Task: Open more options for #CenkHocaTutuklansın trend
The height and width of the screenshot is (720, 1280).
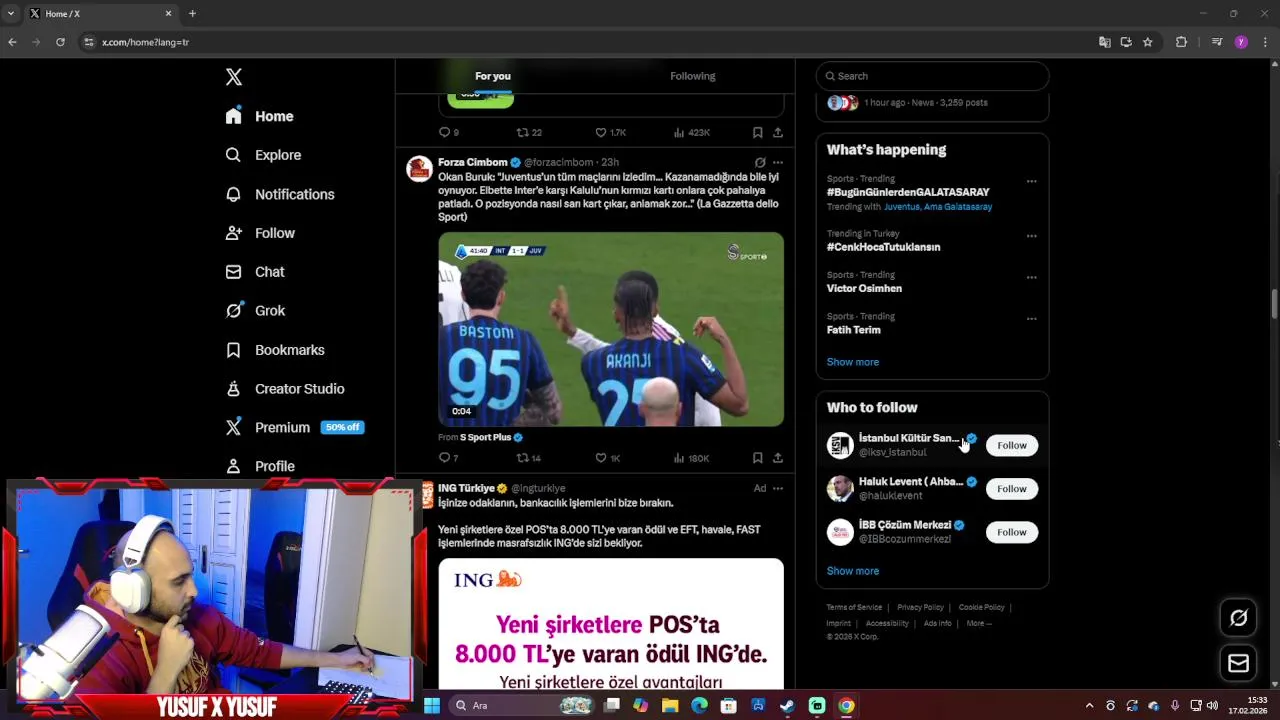Action: click(x=1031, y=236)
